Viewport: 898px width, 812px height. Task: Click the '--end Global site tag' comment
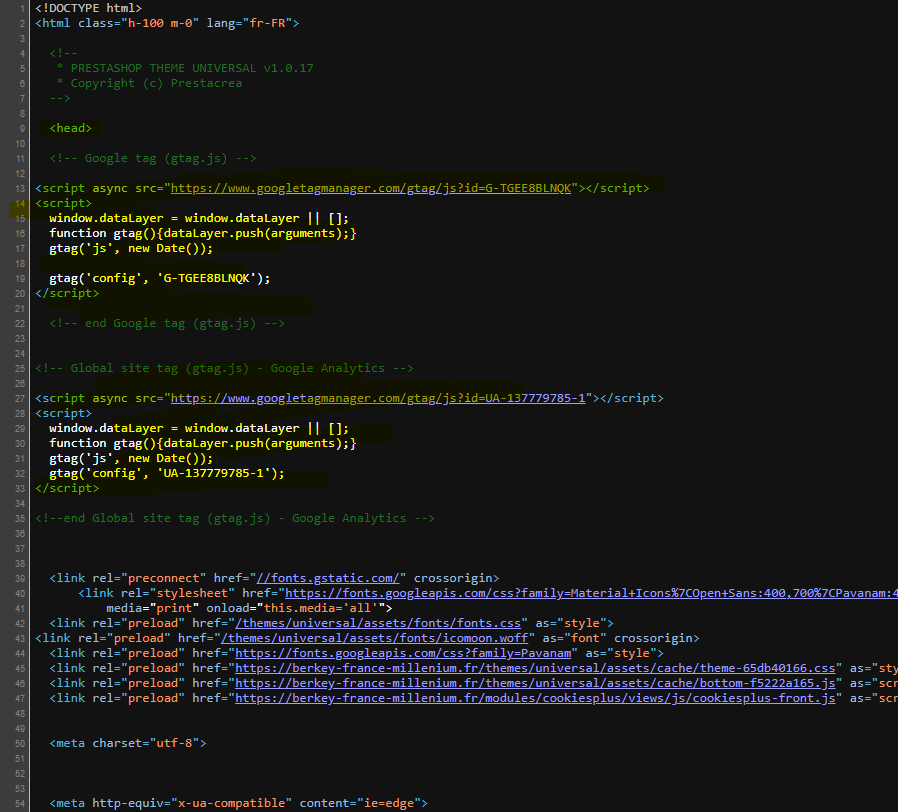(235, 518)
